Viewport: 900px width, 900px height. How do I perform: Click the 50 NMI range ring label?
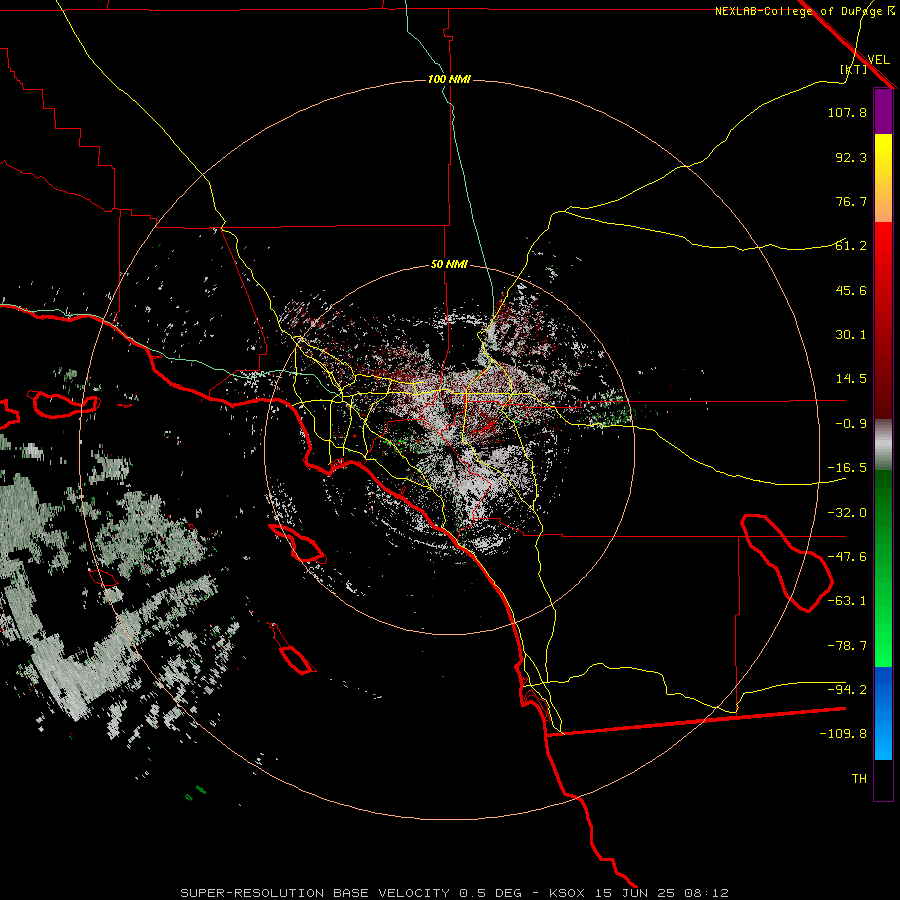(x=449, y=264)
